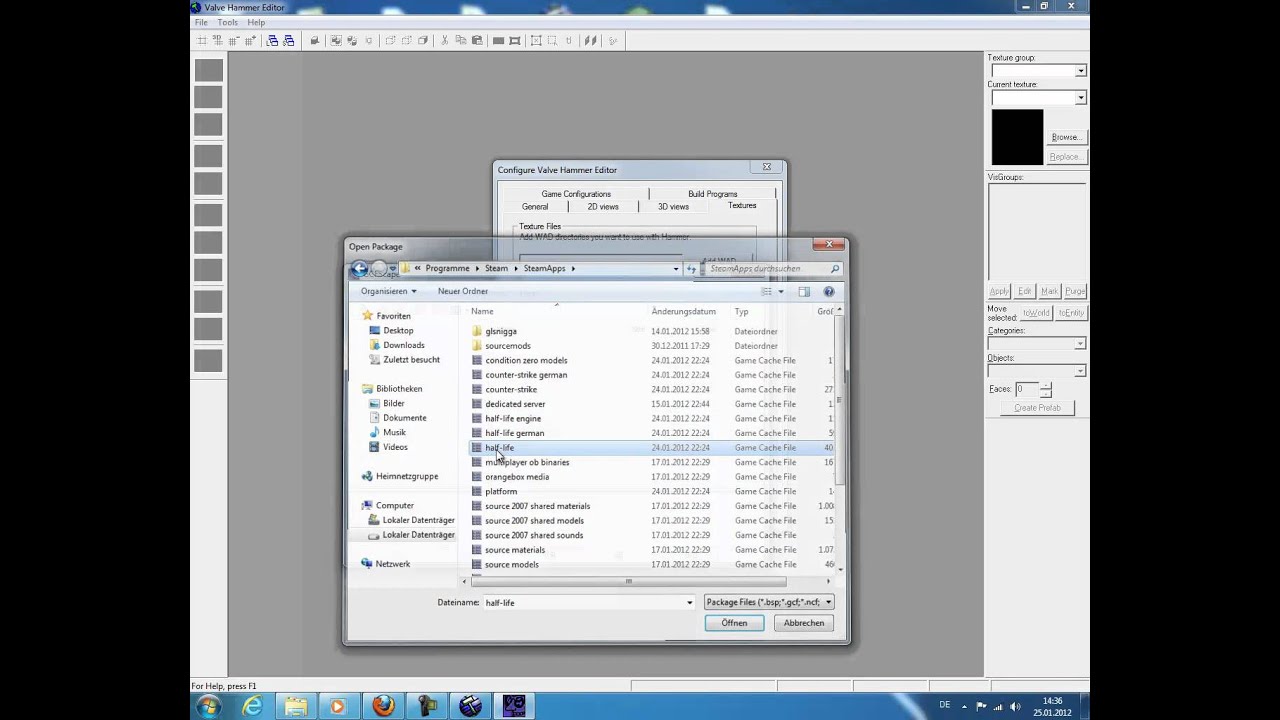The width and height of the screenshot is (1280, 720).
Task: Open the volume tray icon
Action: click(x=1014, y=706)
